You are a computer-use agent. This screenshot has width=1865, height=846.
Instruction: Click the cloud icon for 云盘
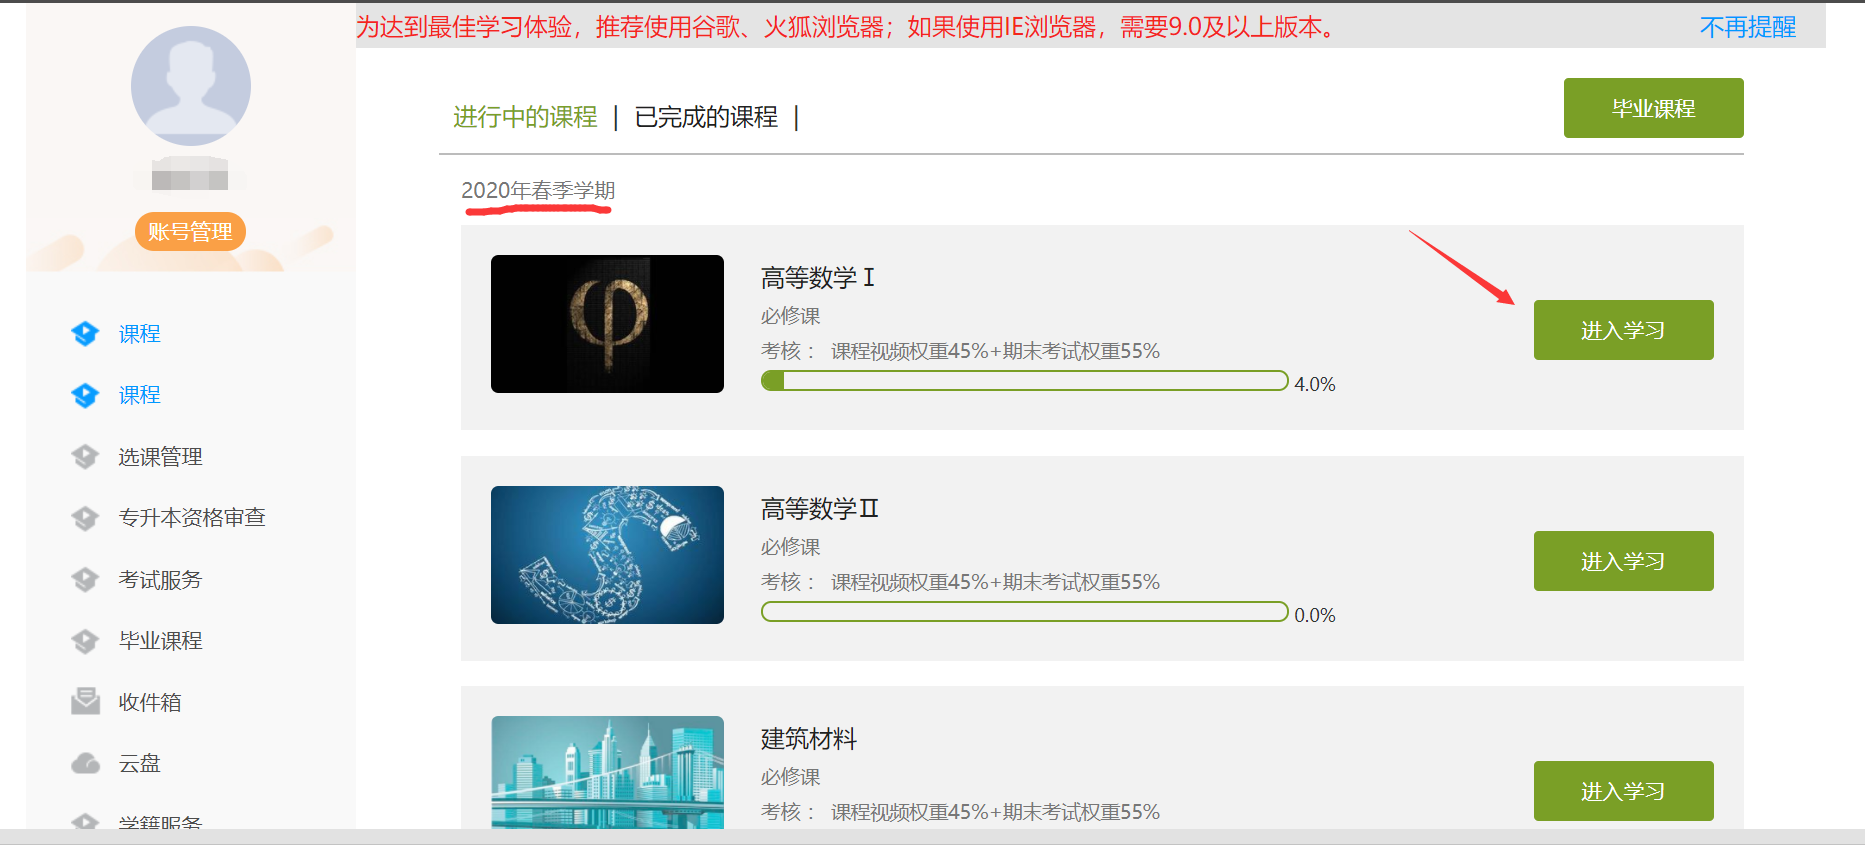[85, 764]
